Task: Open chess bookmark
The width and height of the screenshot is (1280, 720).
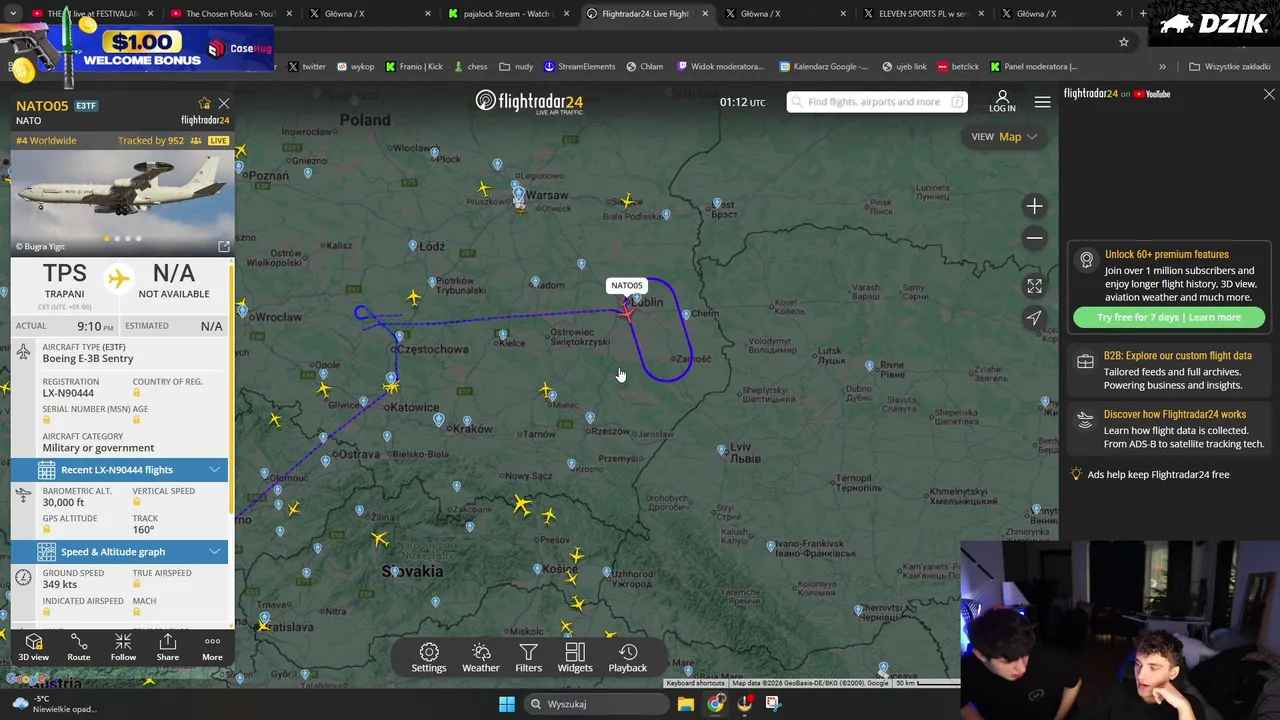Action: pyautogui.click(x=470, y=67)
